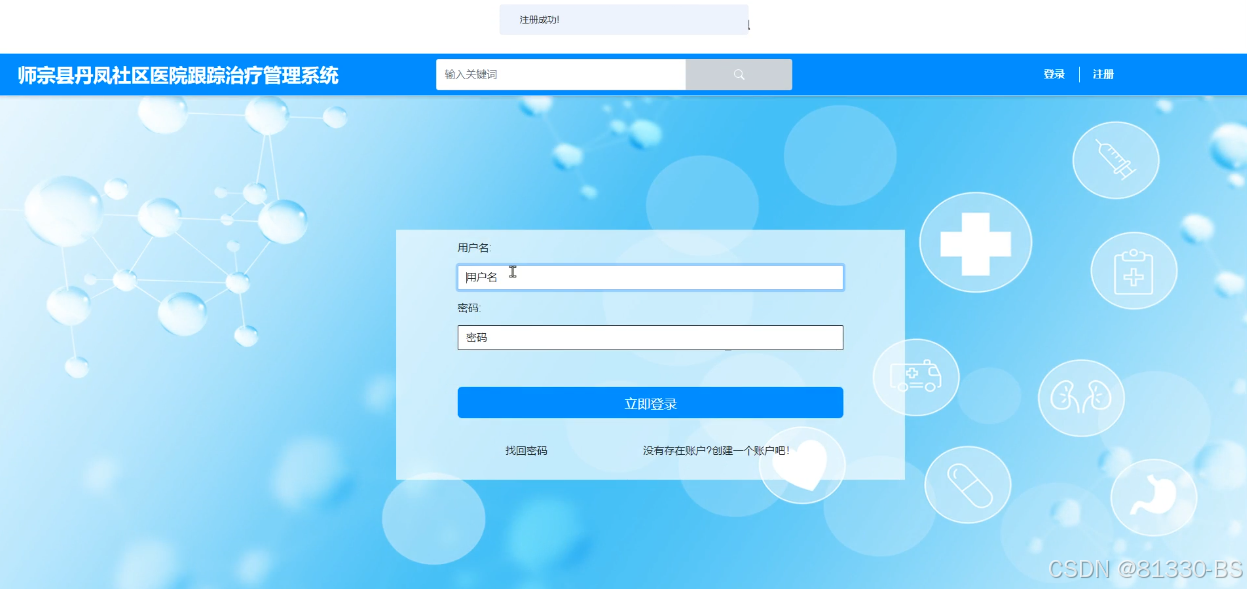Click the 用户名 input field
This screenshot has width=1247, height=589.
coord(650,277)
